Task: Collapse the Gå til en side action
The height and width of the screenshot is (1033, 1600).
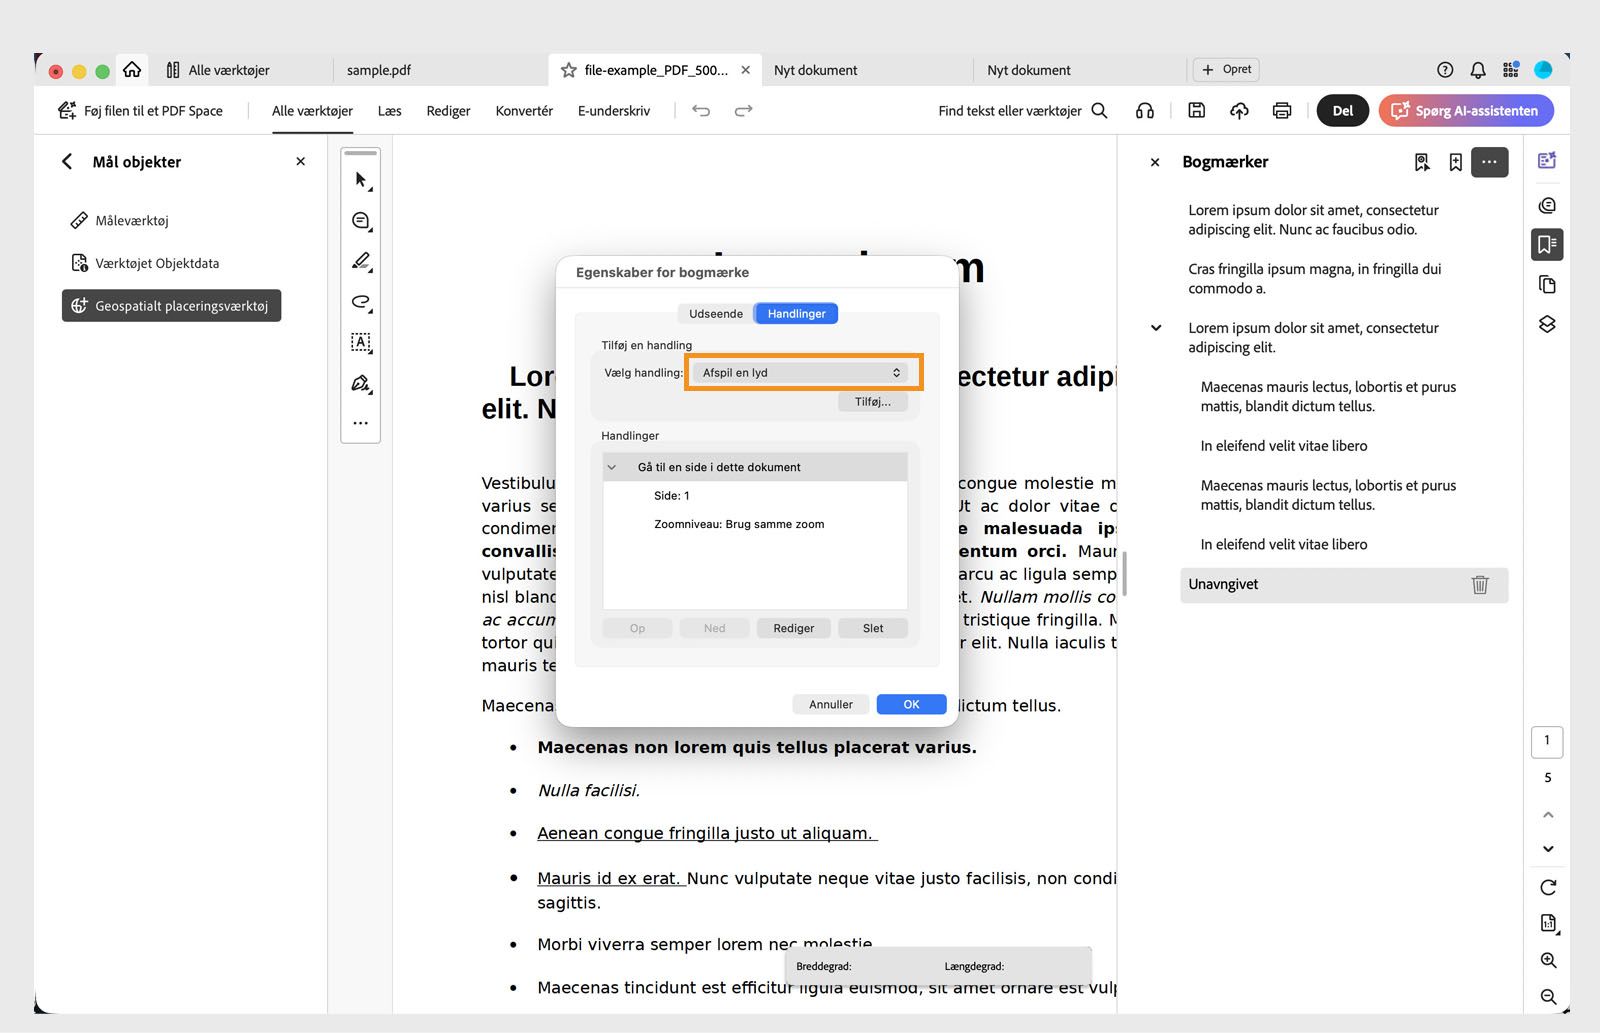Action: pyautogui.click(x=612, y=467)
